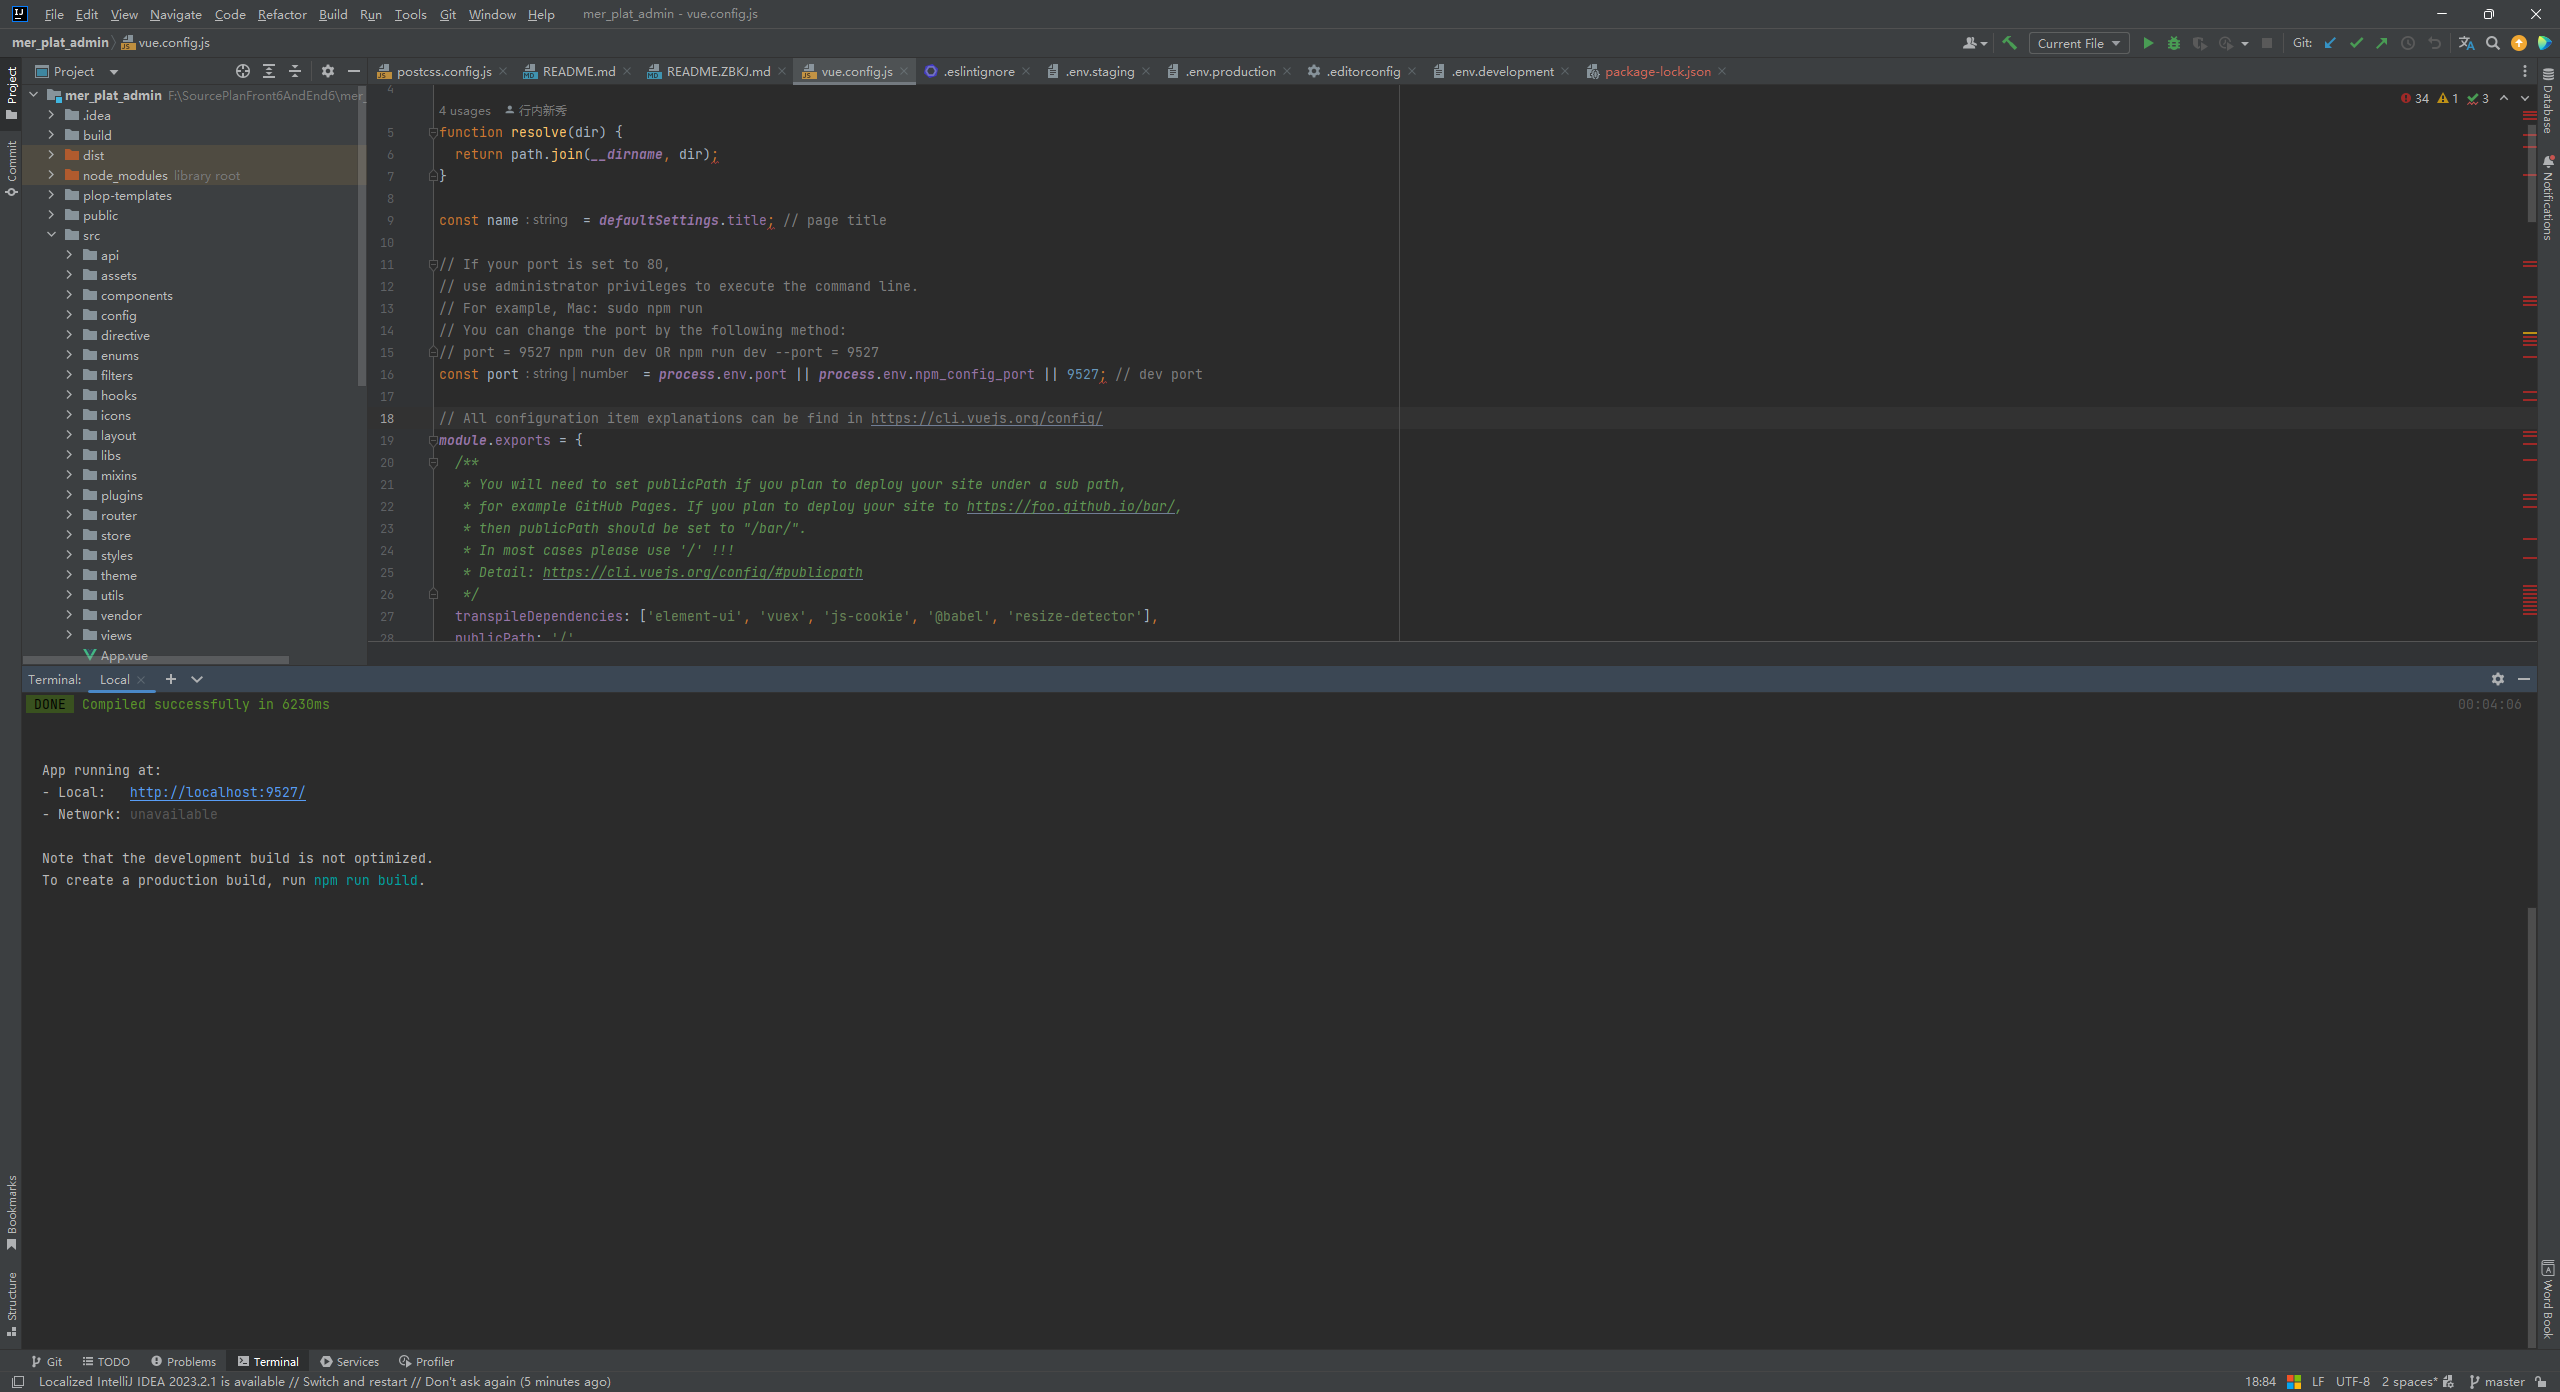The image size is (2560, 1392).
Task: Open the http://localhost:9527/ link in terminal
Action: click(x=217, y=792)
